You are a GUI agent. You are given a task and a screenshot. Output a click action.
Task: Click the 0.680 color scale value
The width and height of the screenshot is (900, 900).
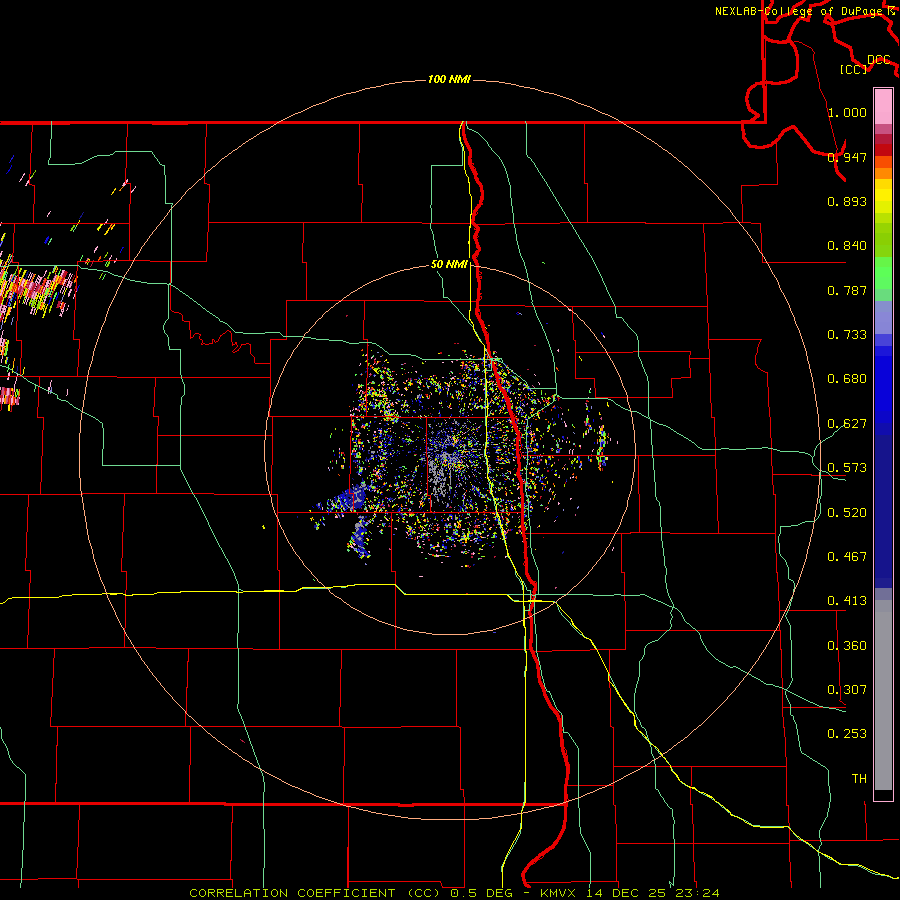[x=847, y=379]
